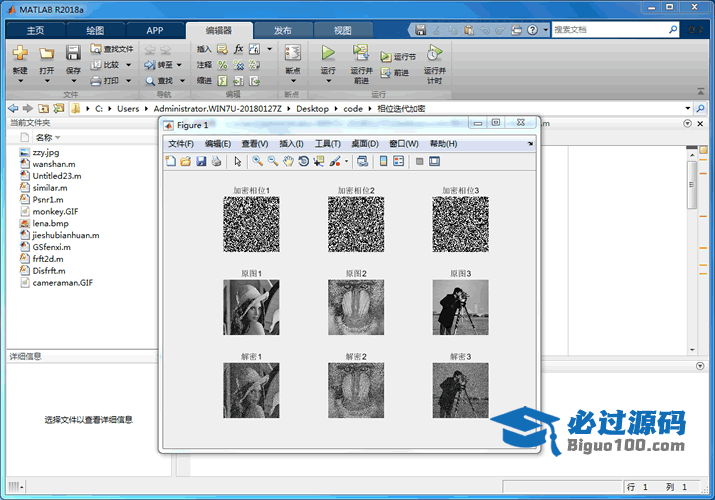Toggle the Edit Plot pointer tool
Image resolution: width=715 pixels, height=500 pixels.
238,161
